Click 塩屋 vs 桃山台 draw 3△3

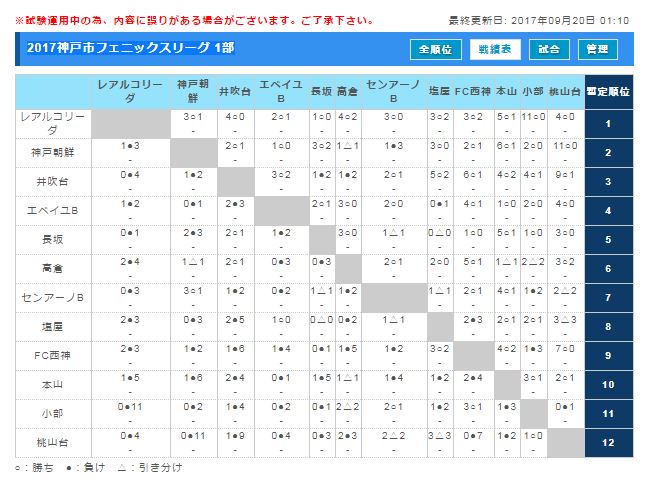pyautogui.click(x=565, y=320)
